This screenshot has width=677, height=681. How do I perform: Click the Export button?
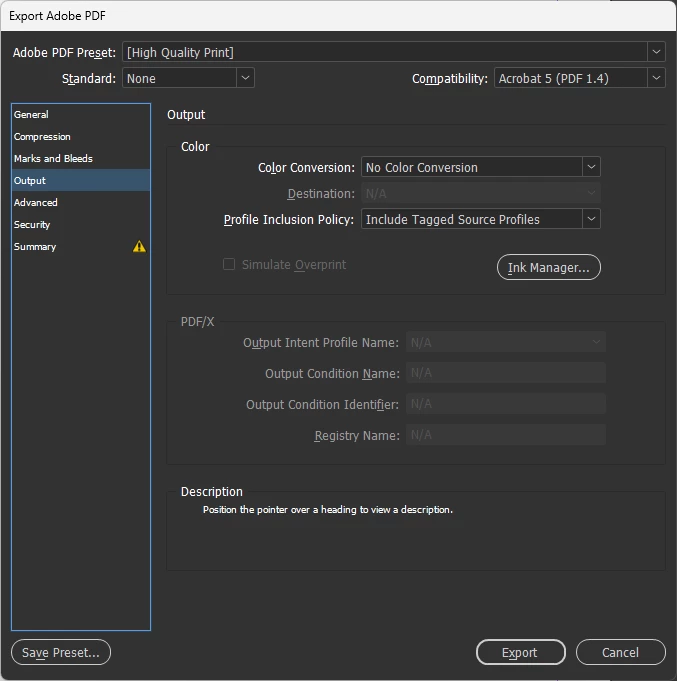[x=520, y=652]
